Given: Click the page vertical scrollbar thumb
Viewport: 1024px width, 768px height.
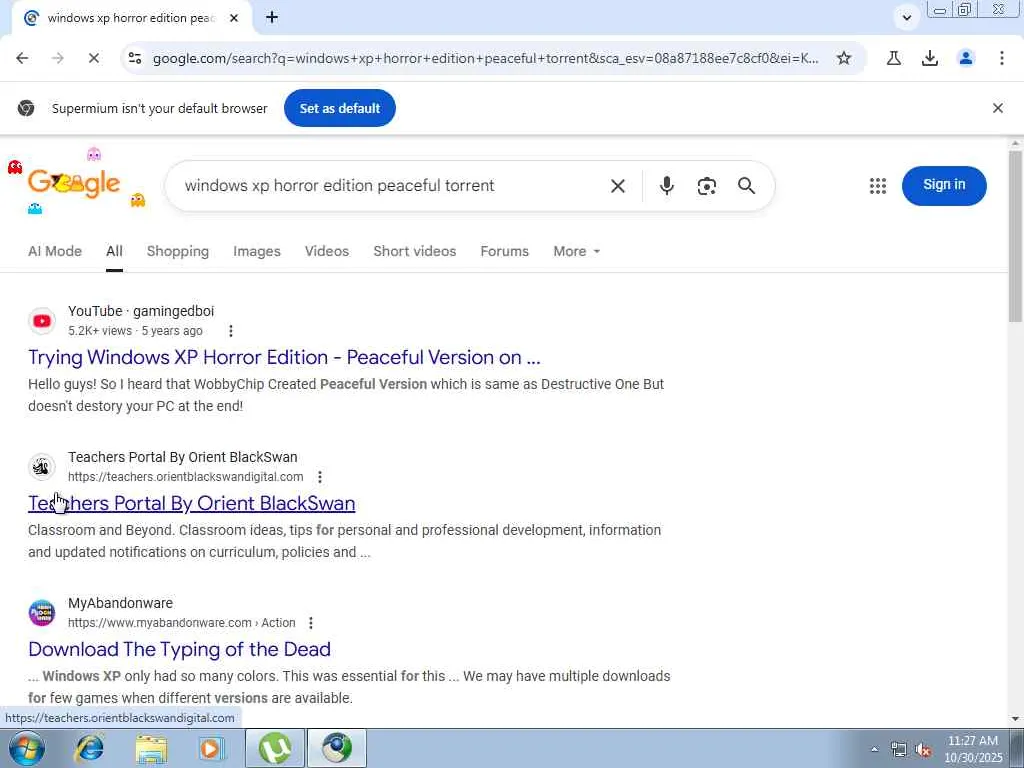Looking at the screenshot, I should point(1015,235).
